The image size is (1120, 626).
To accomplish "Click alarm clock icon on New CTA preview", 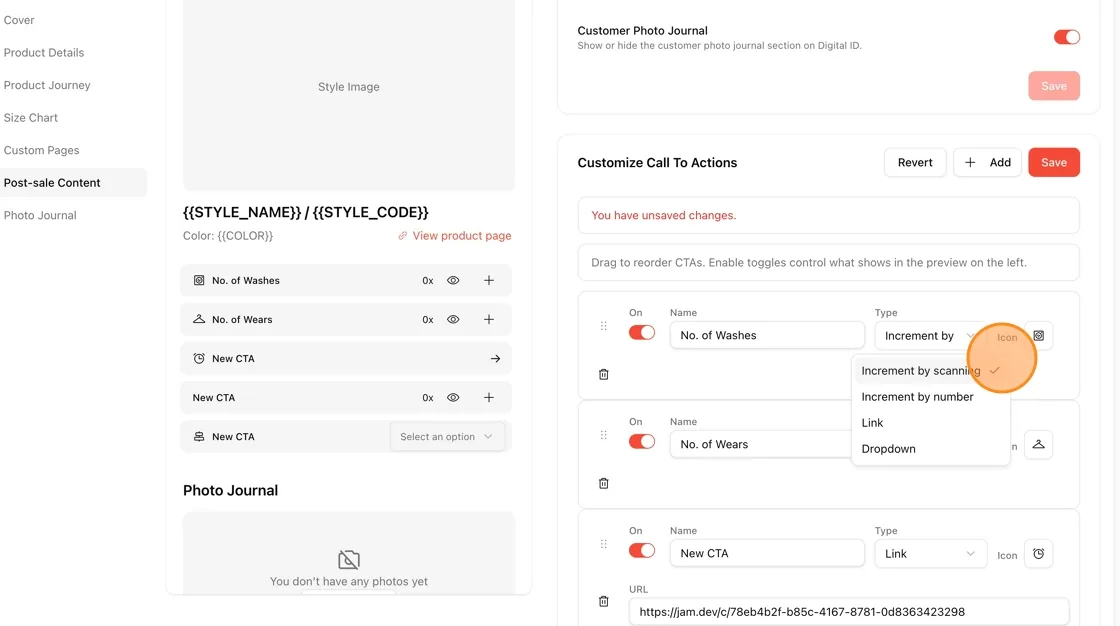I will pos(199,358).
